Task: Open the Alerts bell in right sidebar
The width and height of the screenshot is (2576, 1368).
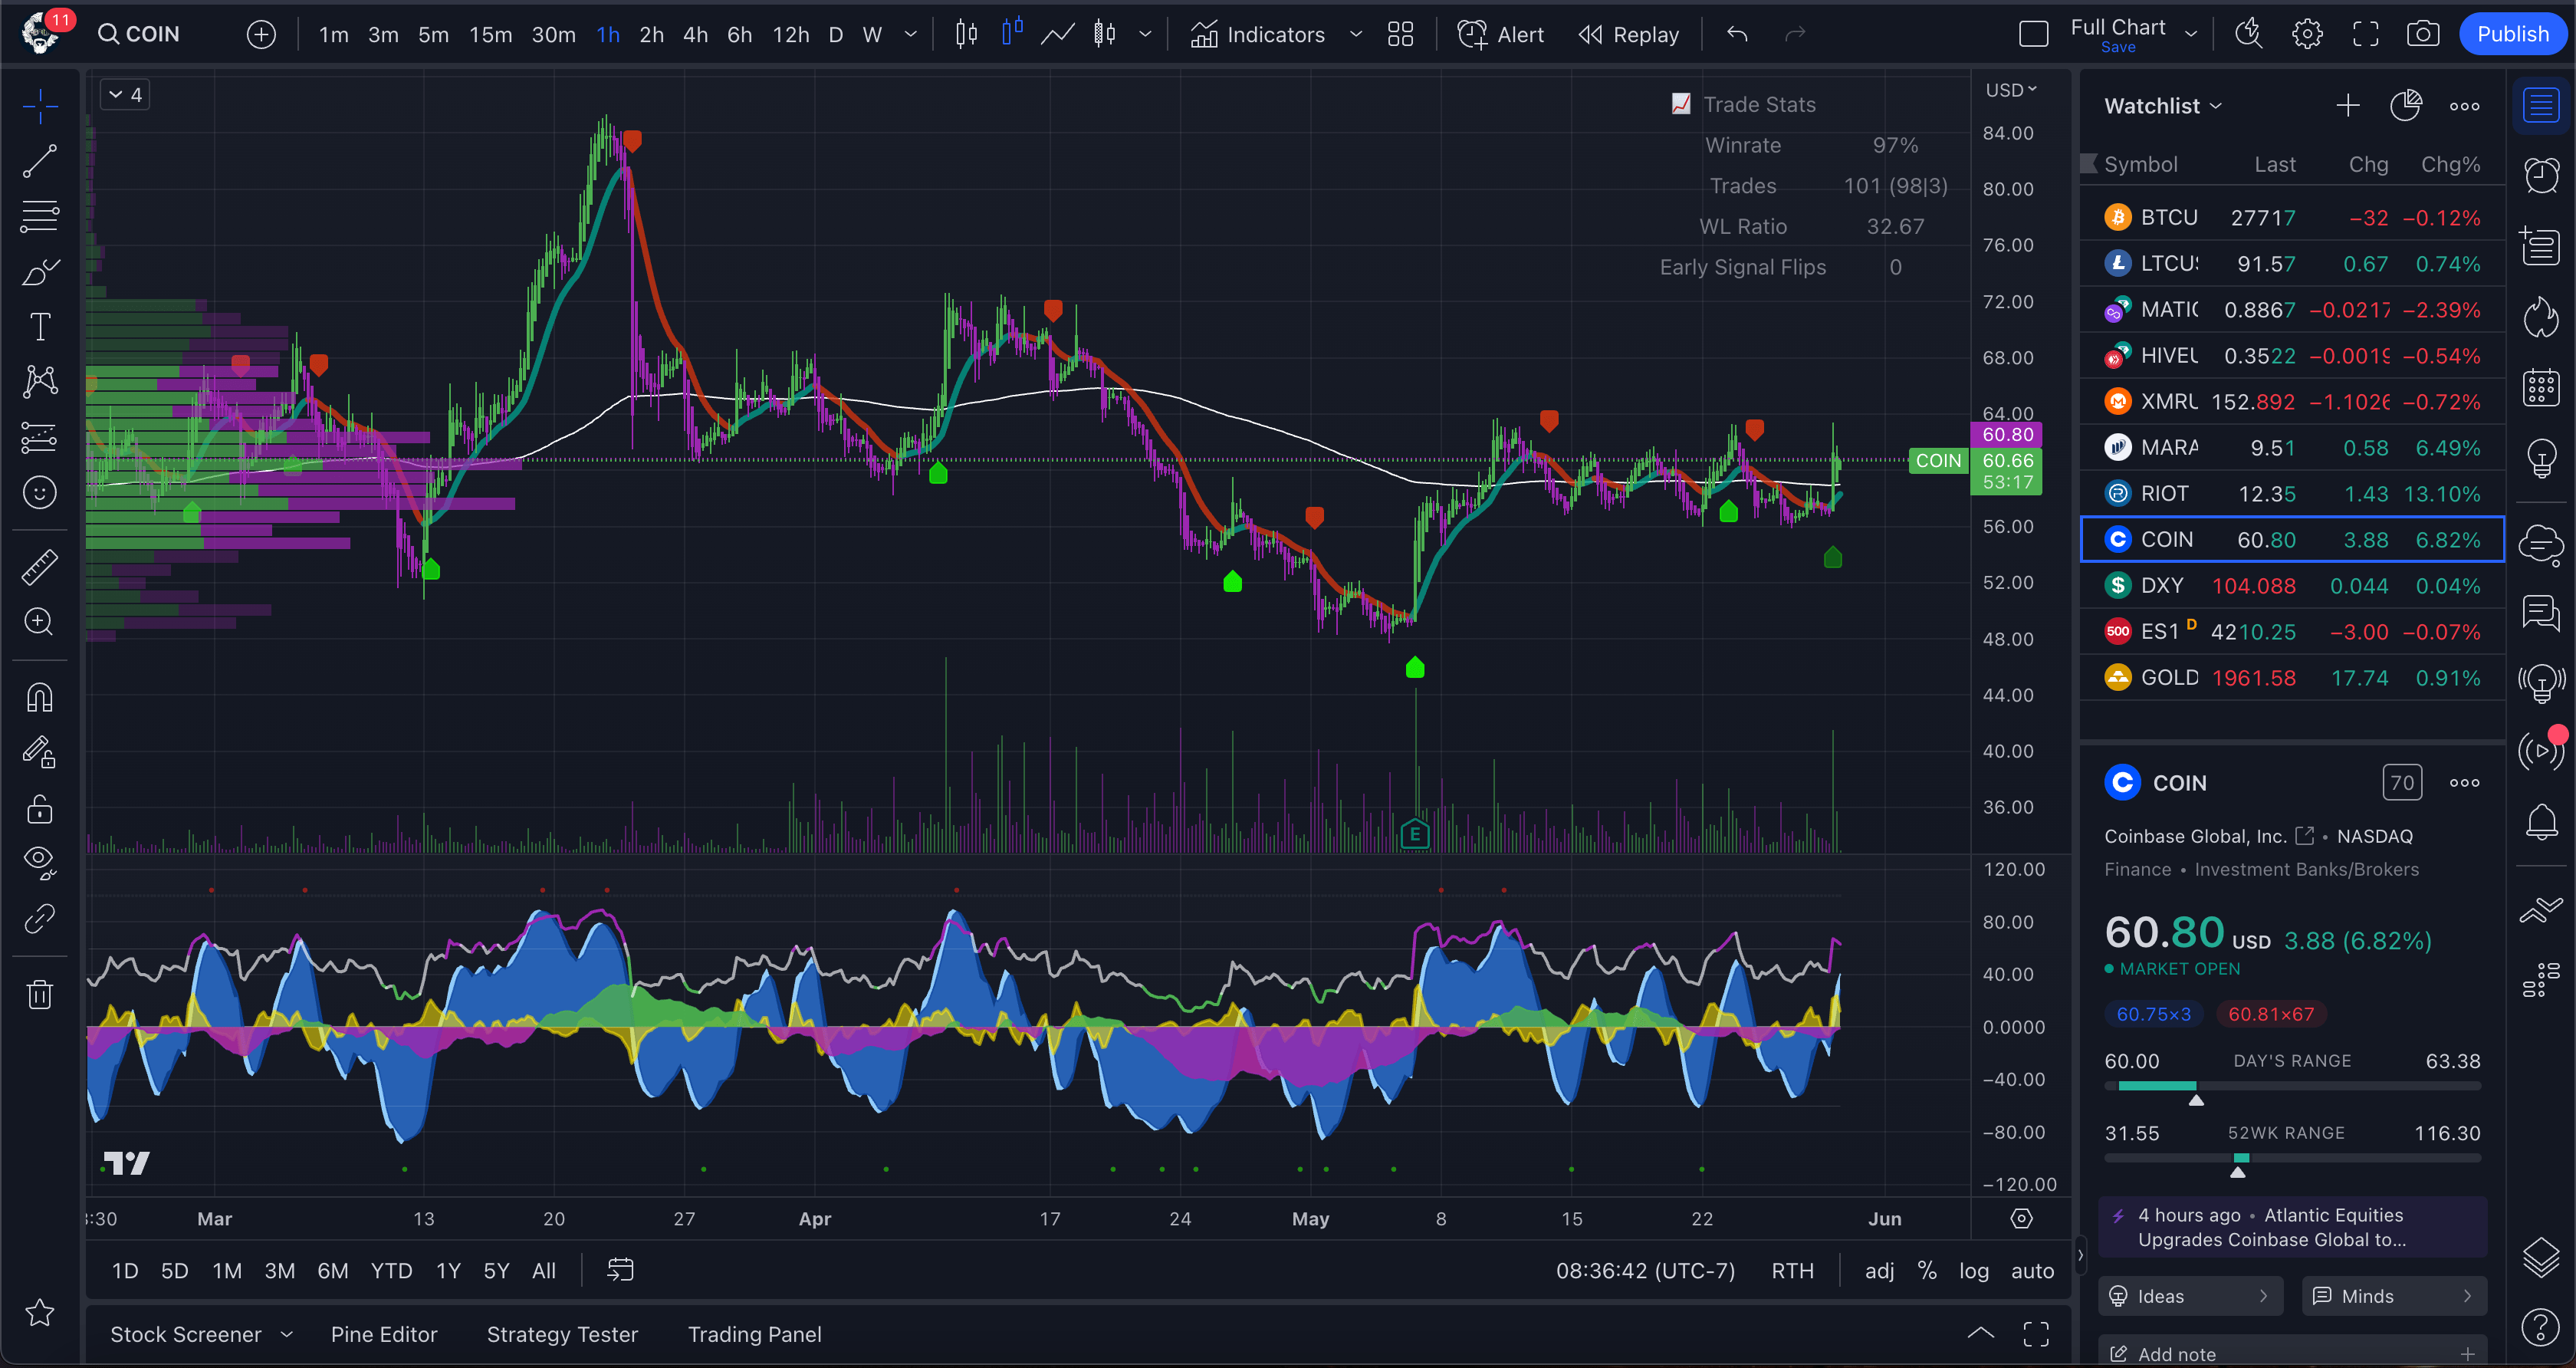Action: [2541, 822]
